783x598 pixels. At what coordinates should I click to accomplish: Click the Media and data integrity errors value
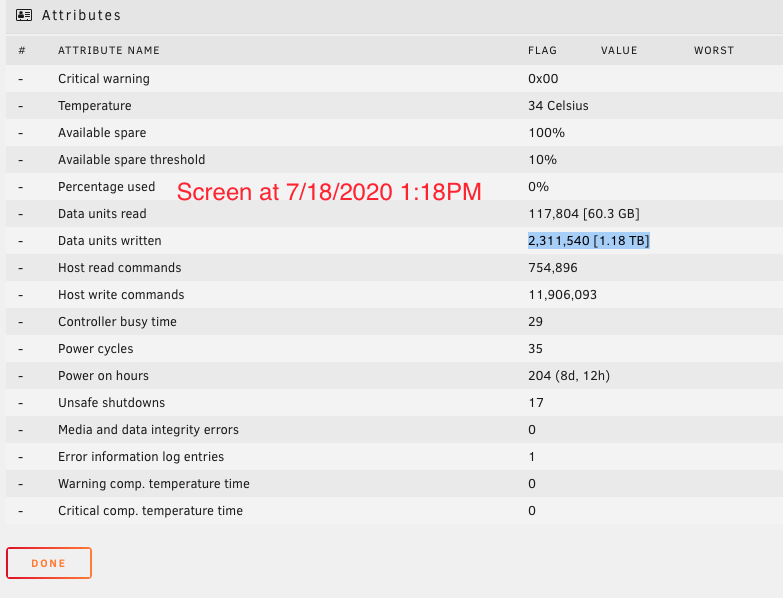[532, 429]
